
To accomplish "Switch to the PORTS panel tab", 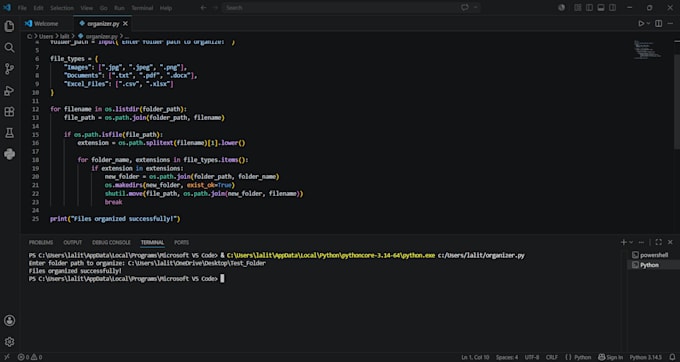I will point(181,242).
